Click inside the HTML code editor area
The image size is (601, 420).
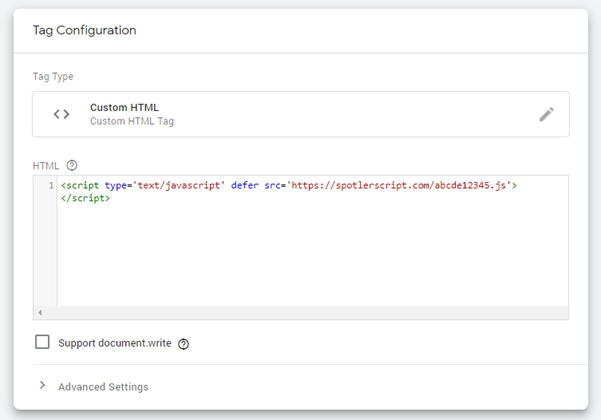point(313,241)
